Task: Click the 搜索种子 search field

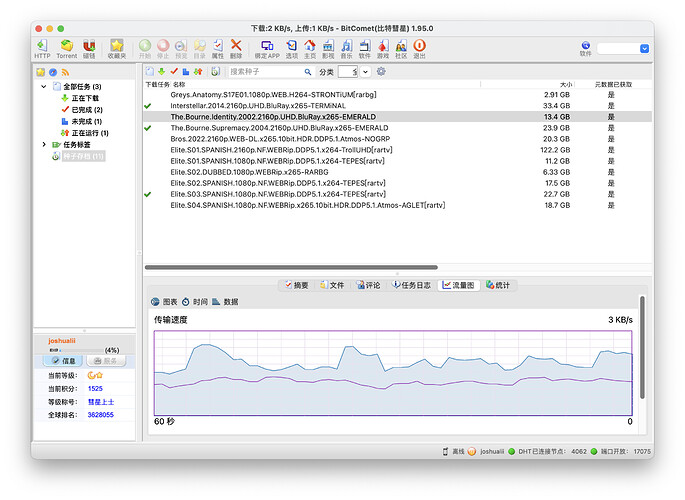Action: click(x=266, y=72)
